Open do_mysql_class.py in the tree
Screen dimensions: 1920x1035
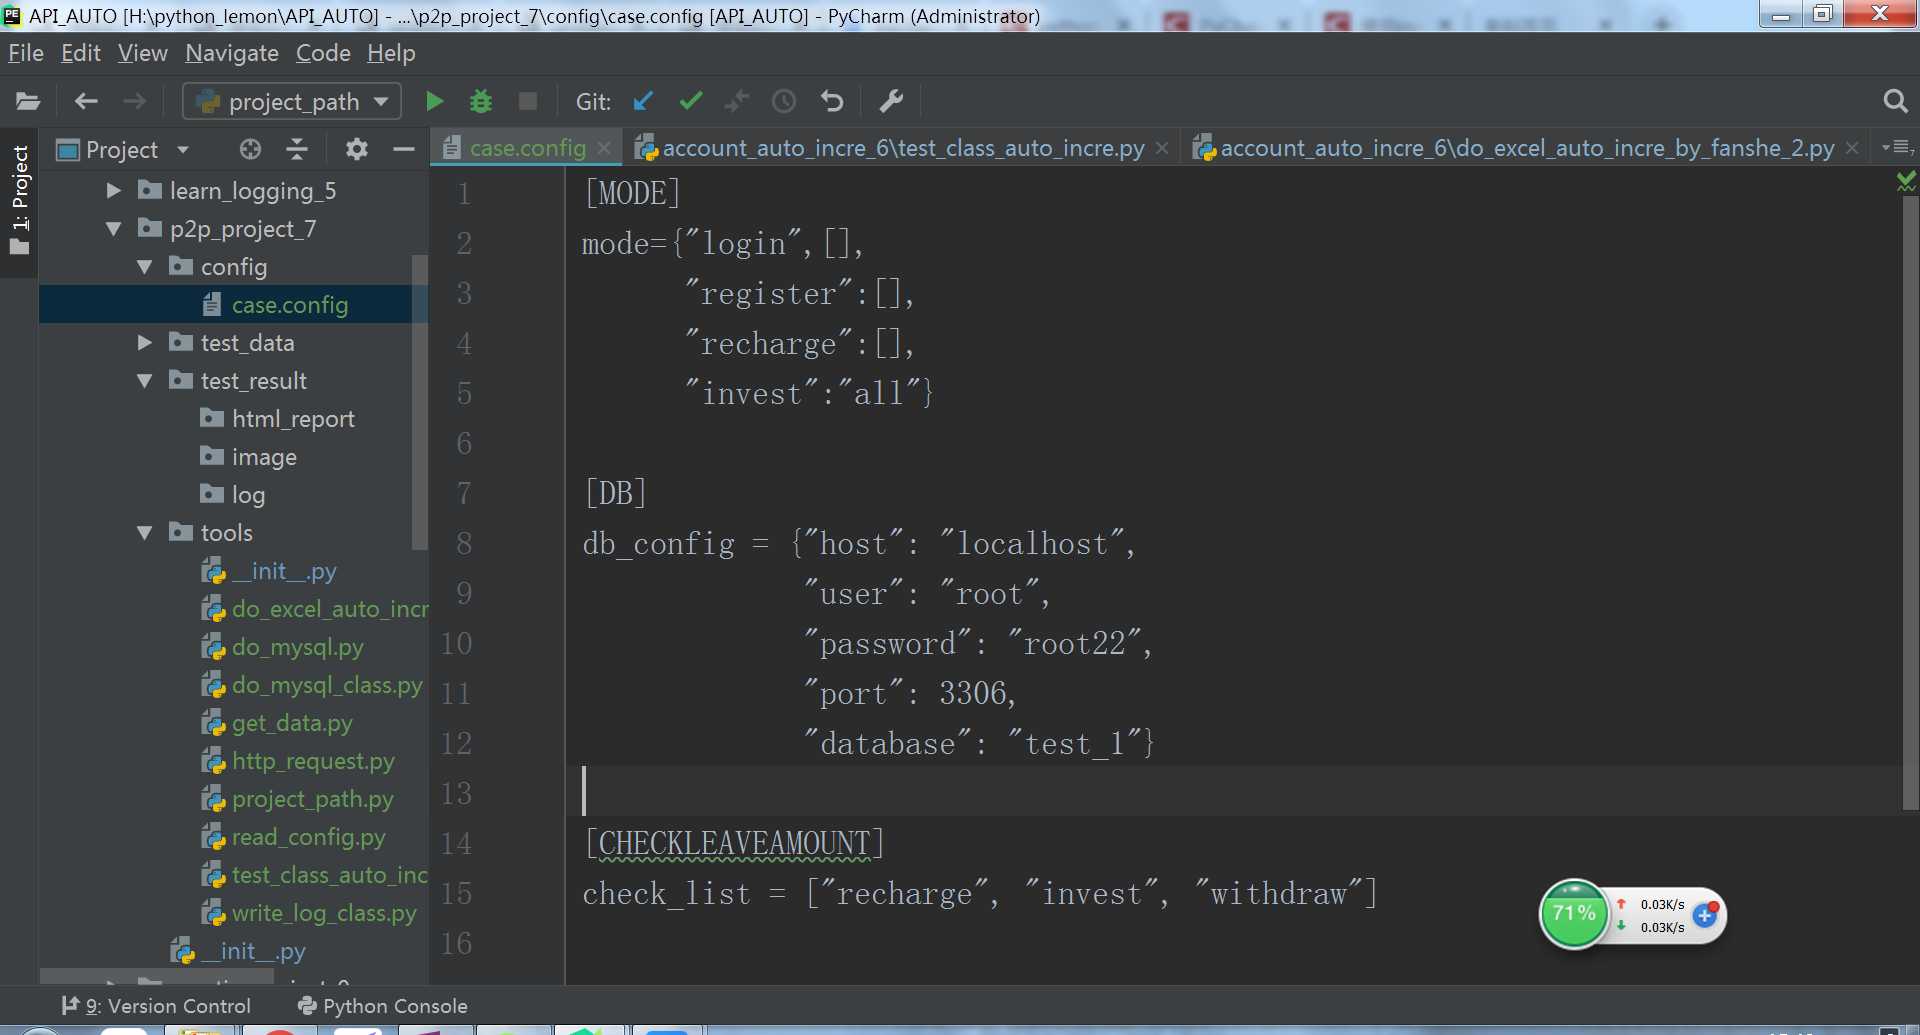[312, 685]
